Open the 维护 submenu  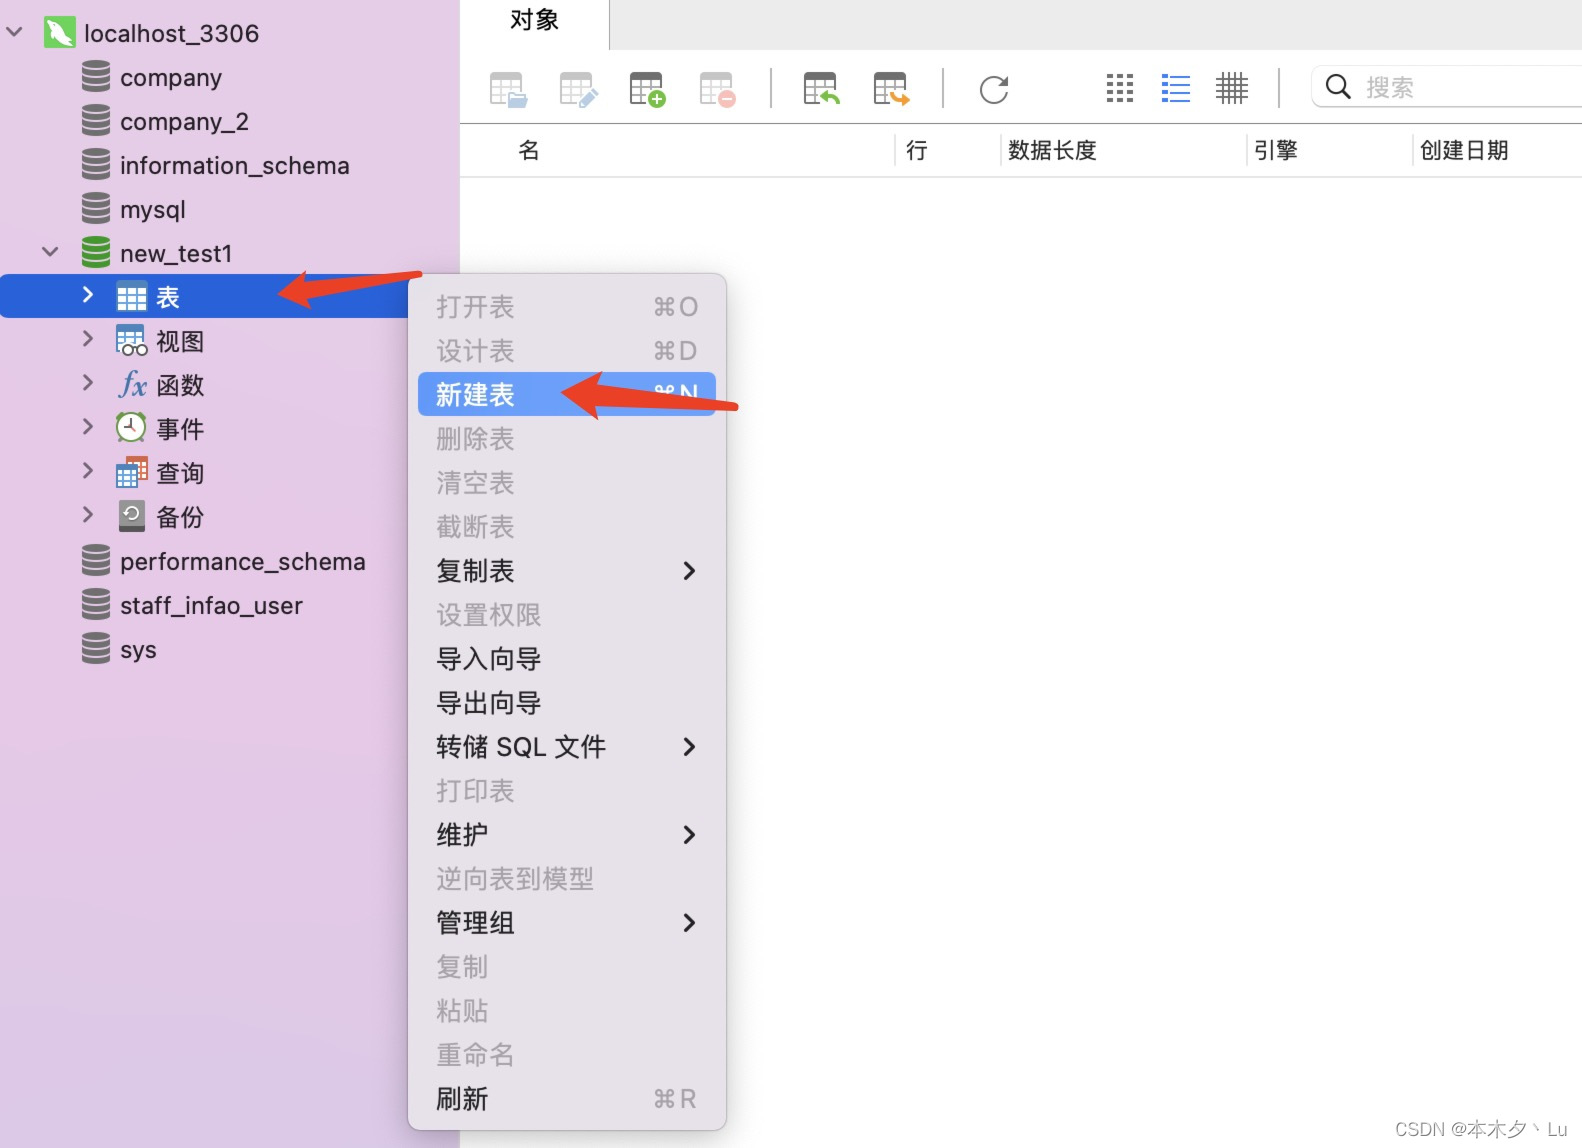pos(567,835)
